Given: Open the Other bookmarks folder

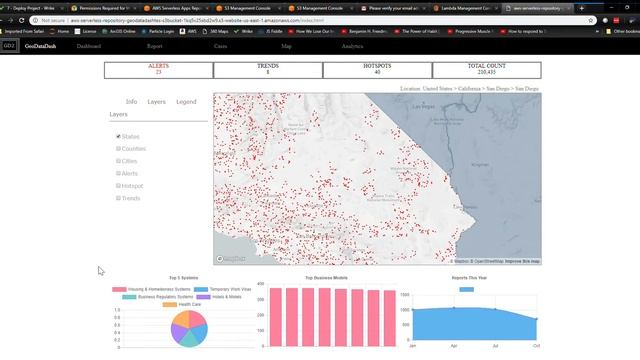Looking at the screenshot, I should [623, 31].
